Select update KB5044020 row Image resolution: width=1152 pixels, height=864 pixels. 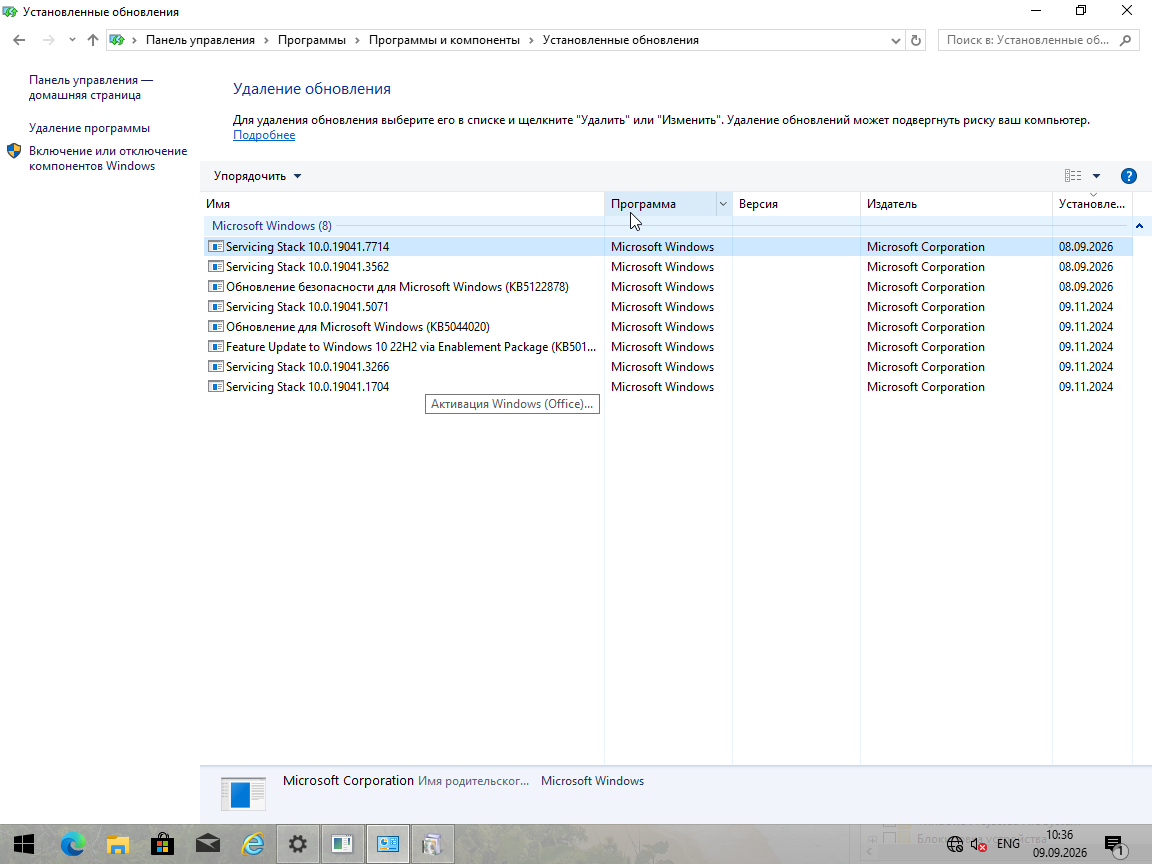pyautogui.click(x=668, y=327)
